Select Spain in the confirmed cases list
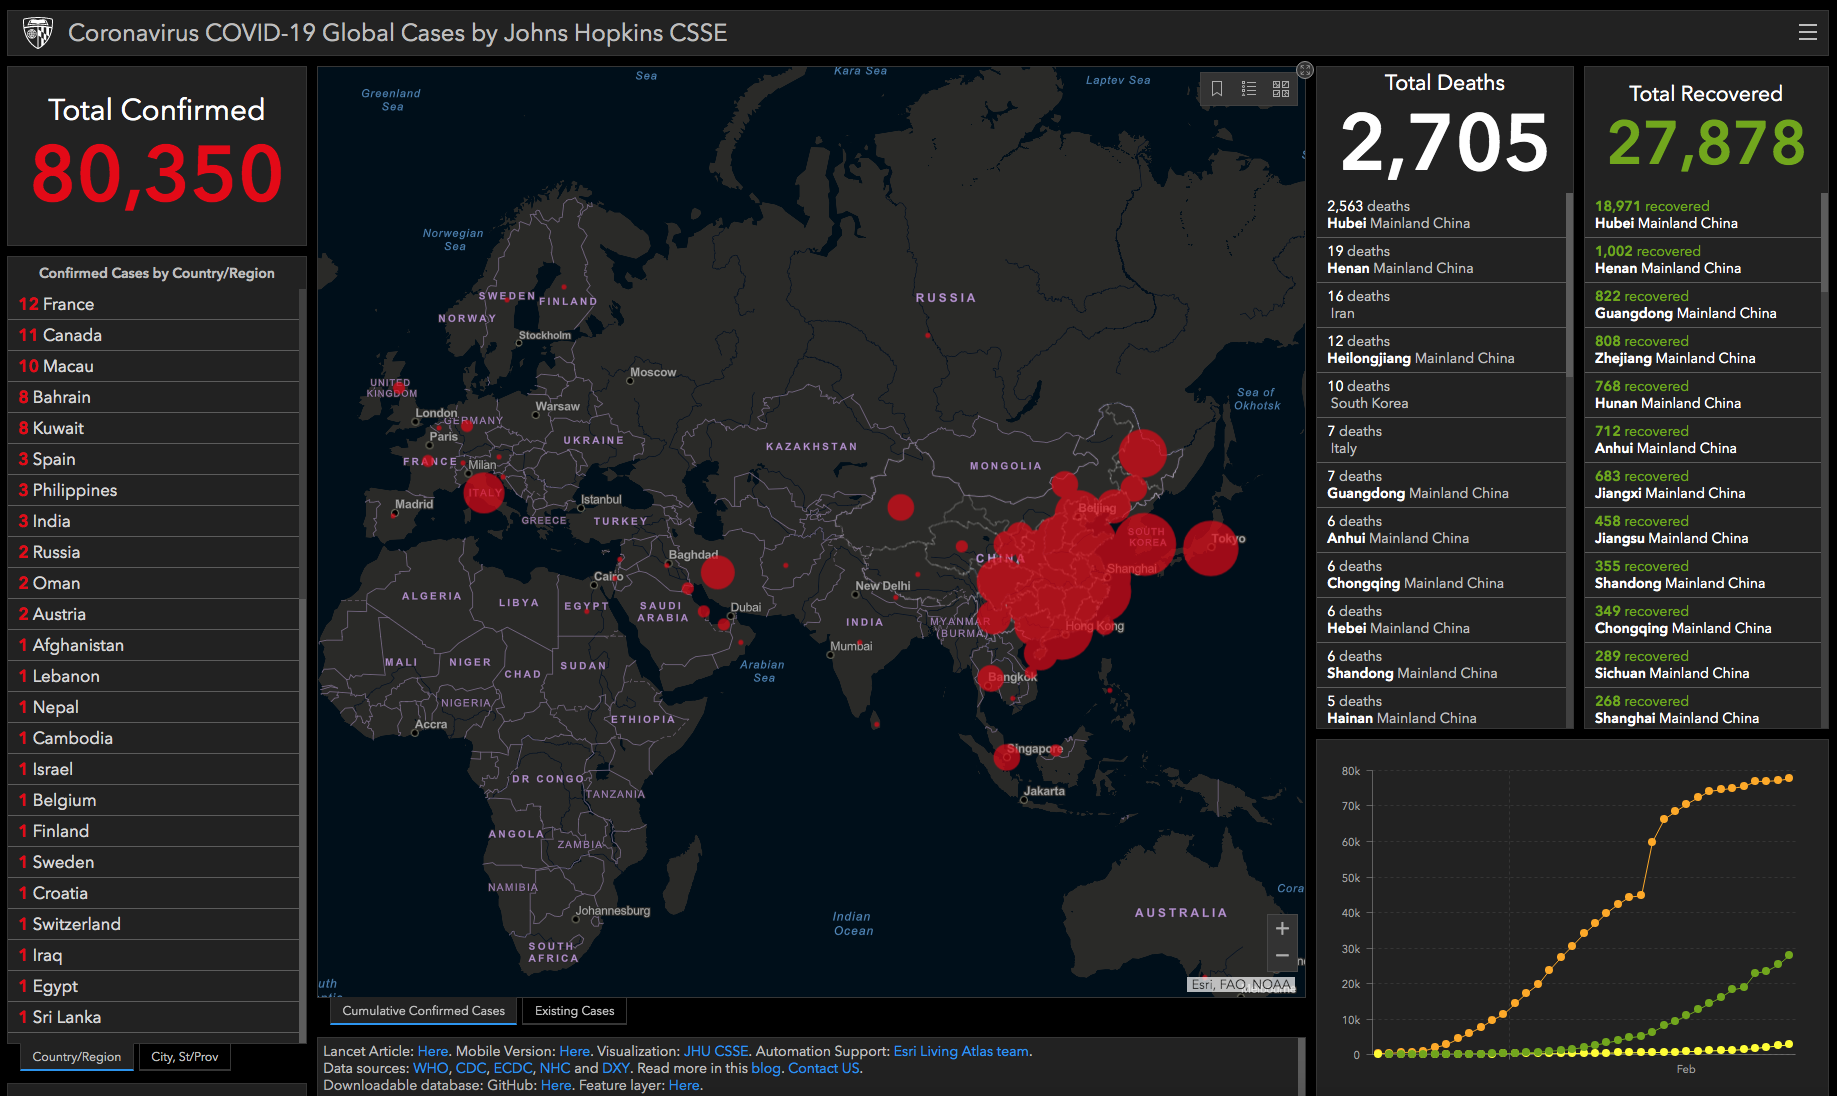 pyautogui.click(x=153, y=459)
